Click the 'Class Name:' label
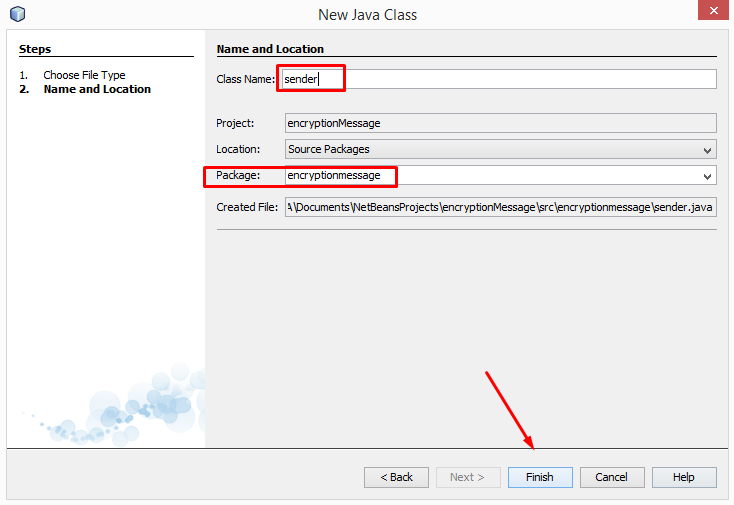Screen dimensions: 734x505 [246, 79]
